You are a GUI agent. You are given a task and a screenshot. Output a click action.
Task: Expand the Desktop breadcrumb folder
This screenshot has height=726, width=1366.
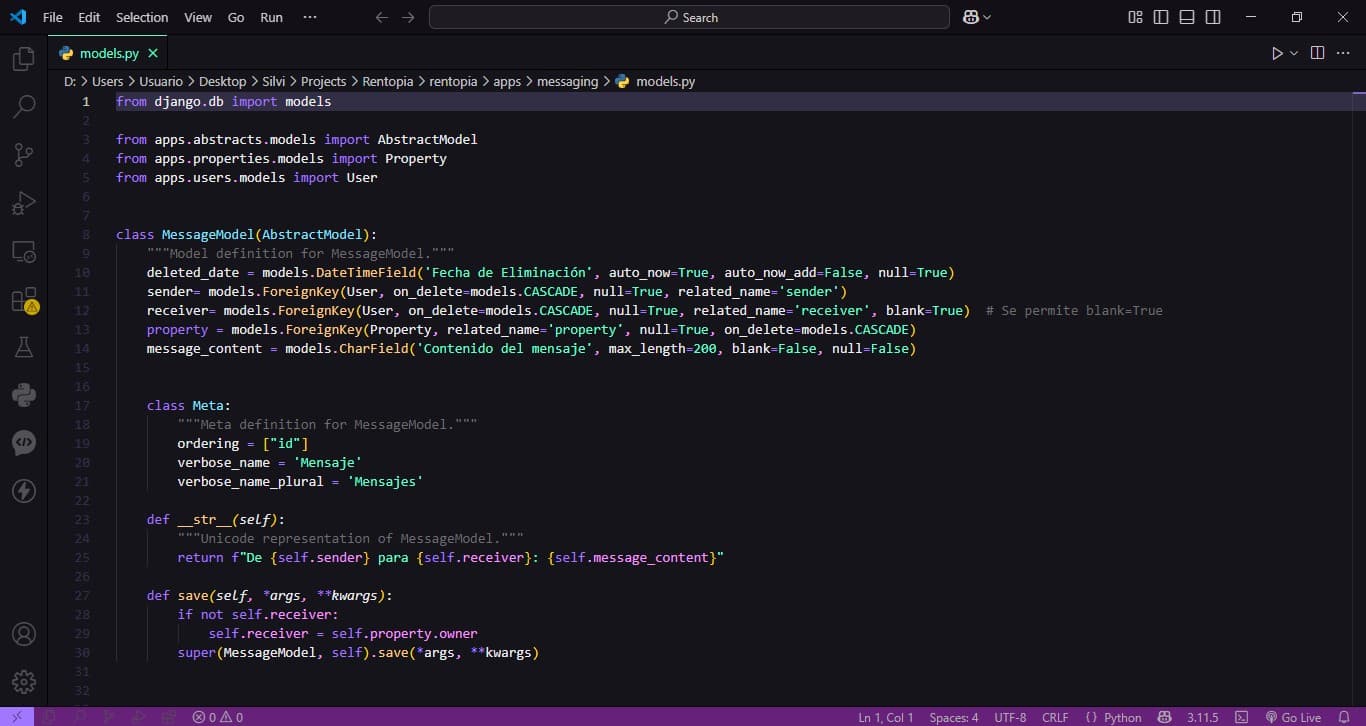(x=222, y=82)
